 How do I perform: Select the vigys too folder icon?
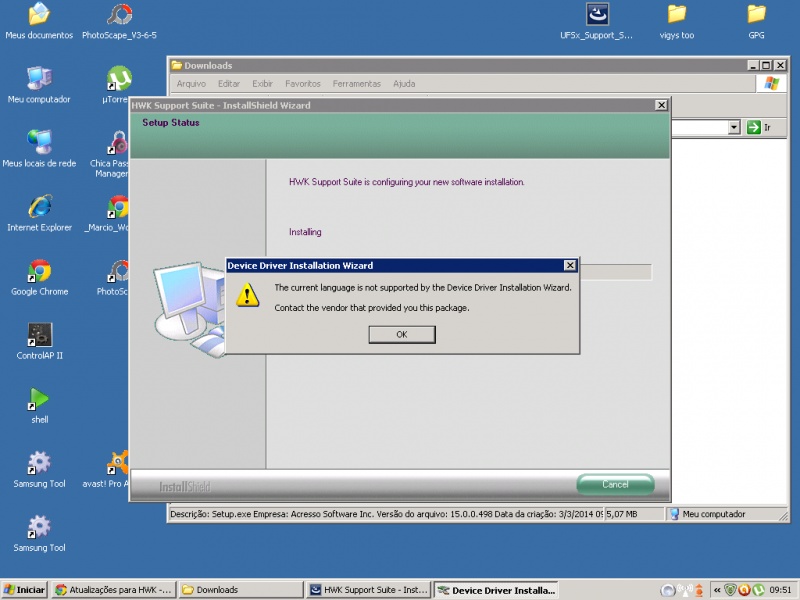coord(677,21)
